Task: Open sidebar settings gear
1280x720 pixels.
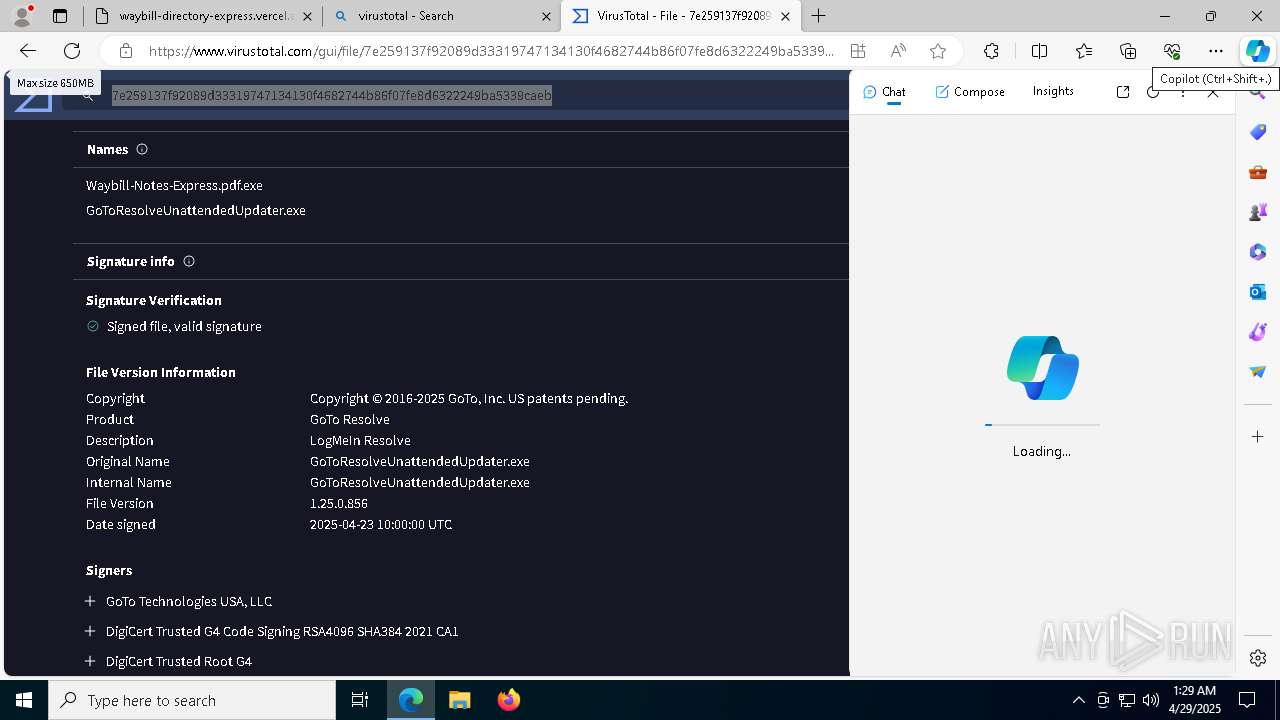Action: pos(1258,658)
